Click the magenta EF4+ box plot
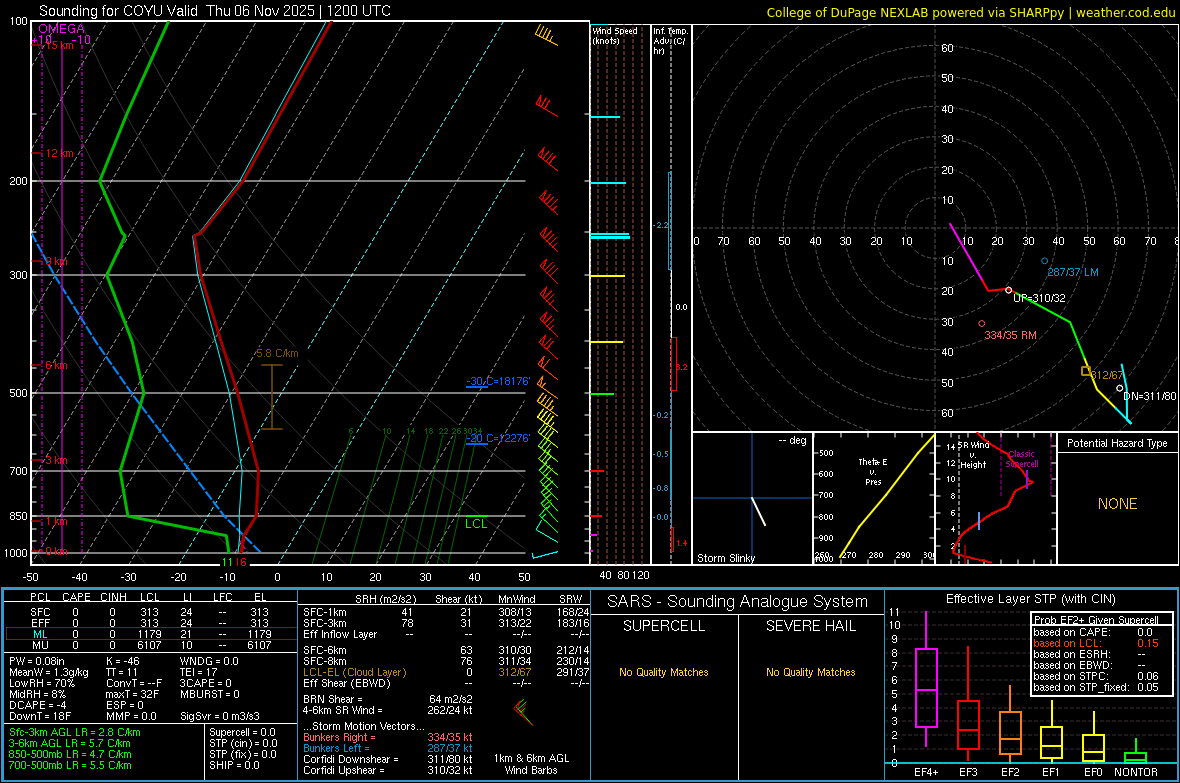 click(x=926, y=679)
